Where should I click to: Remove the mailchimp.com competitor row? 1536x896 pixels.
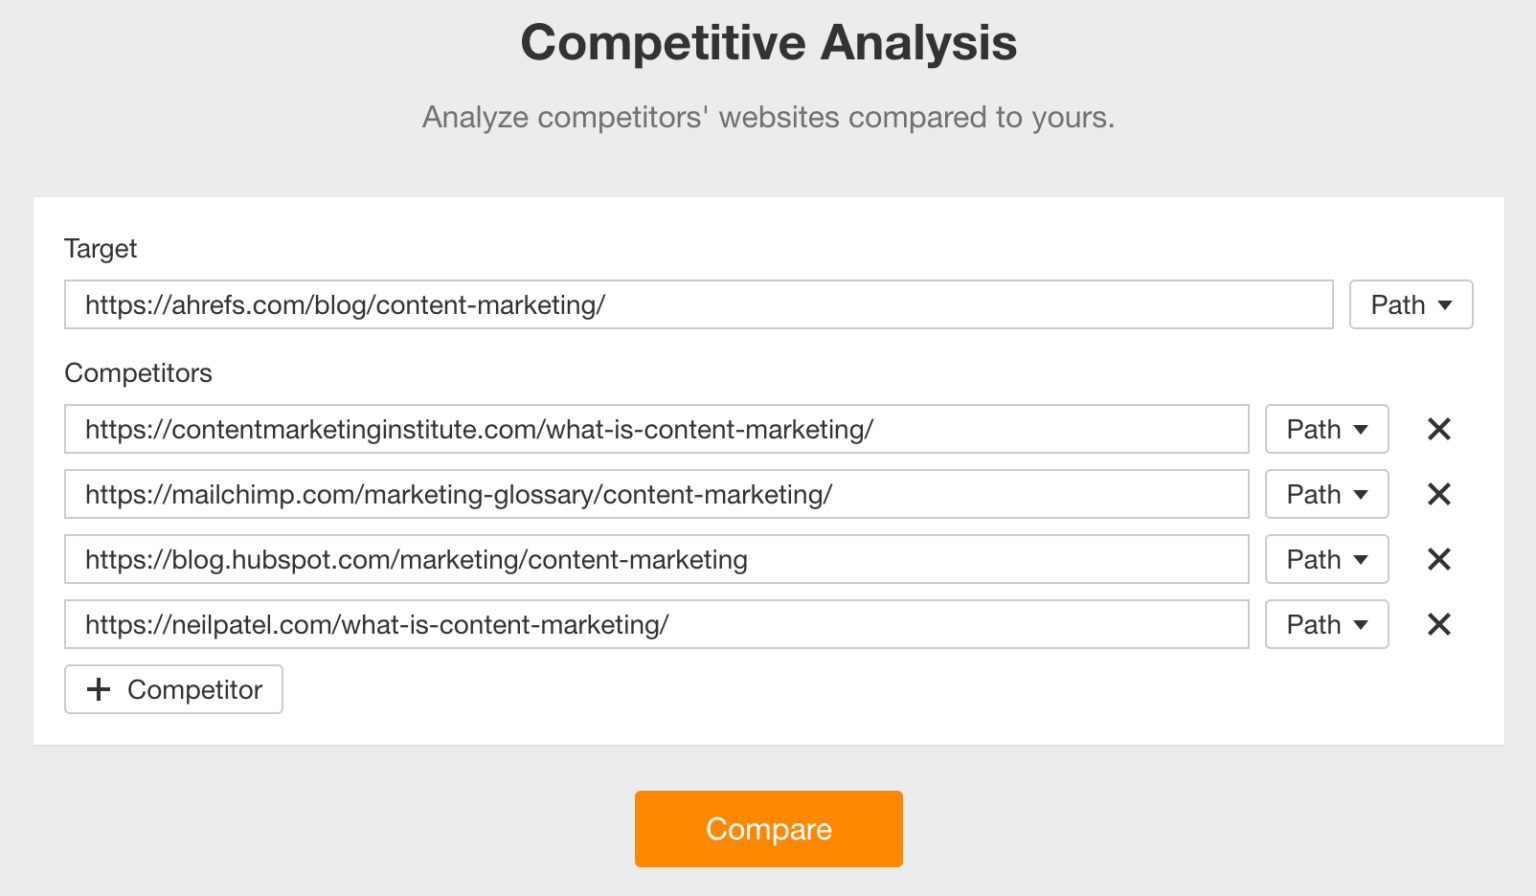point(1439,494)
